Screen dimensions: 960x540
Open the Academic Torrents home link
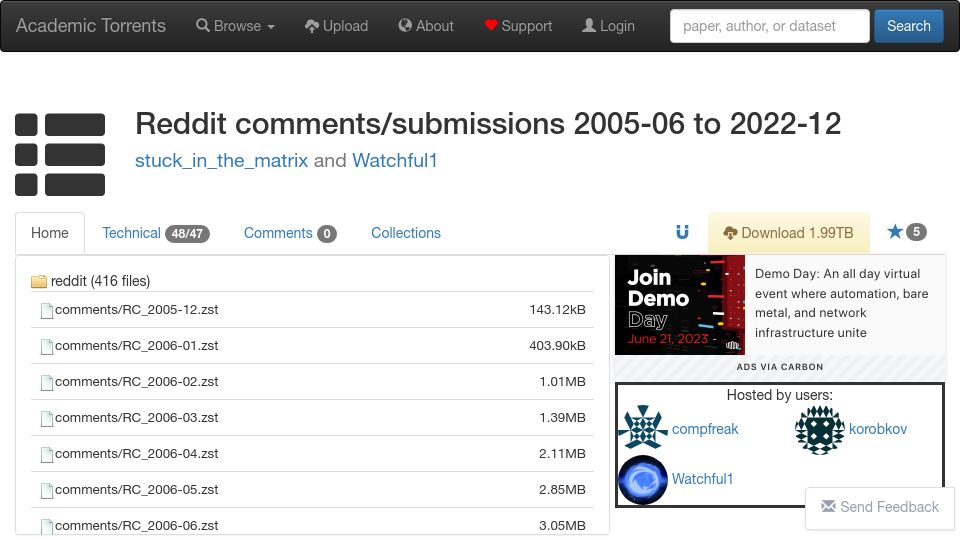click(91, 26)
